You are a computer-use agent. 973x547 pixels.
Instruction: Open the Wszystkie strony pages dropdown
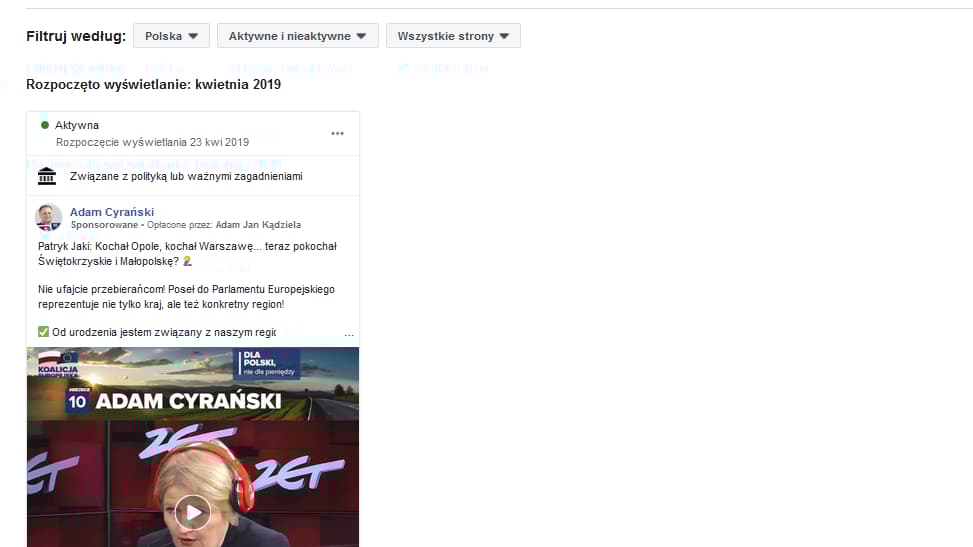(453, 36)
